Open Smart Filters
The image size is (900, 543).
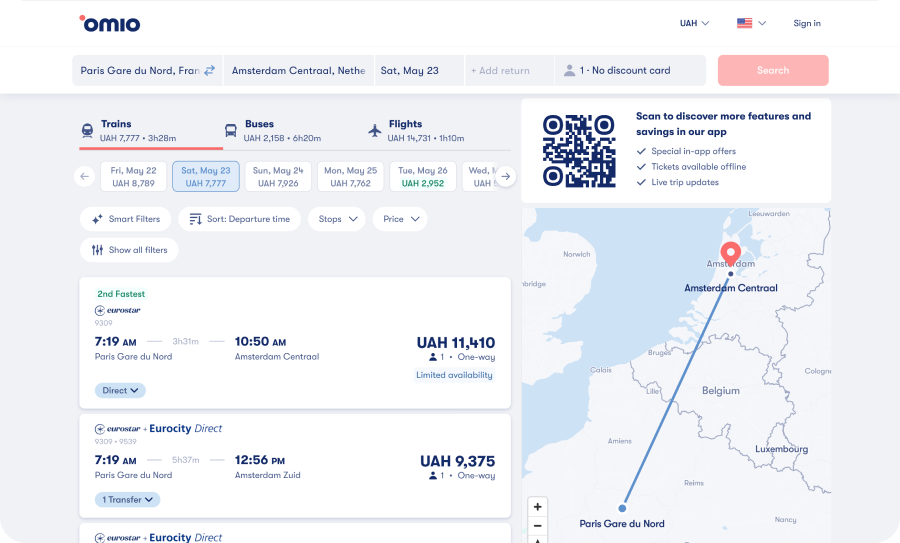point(126,219)
